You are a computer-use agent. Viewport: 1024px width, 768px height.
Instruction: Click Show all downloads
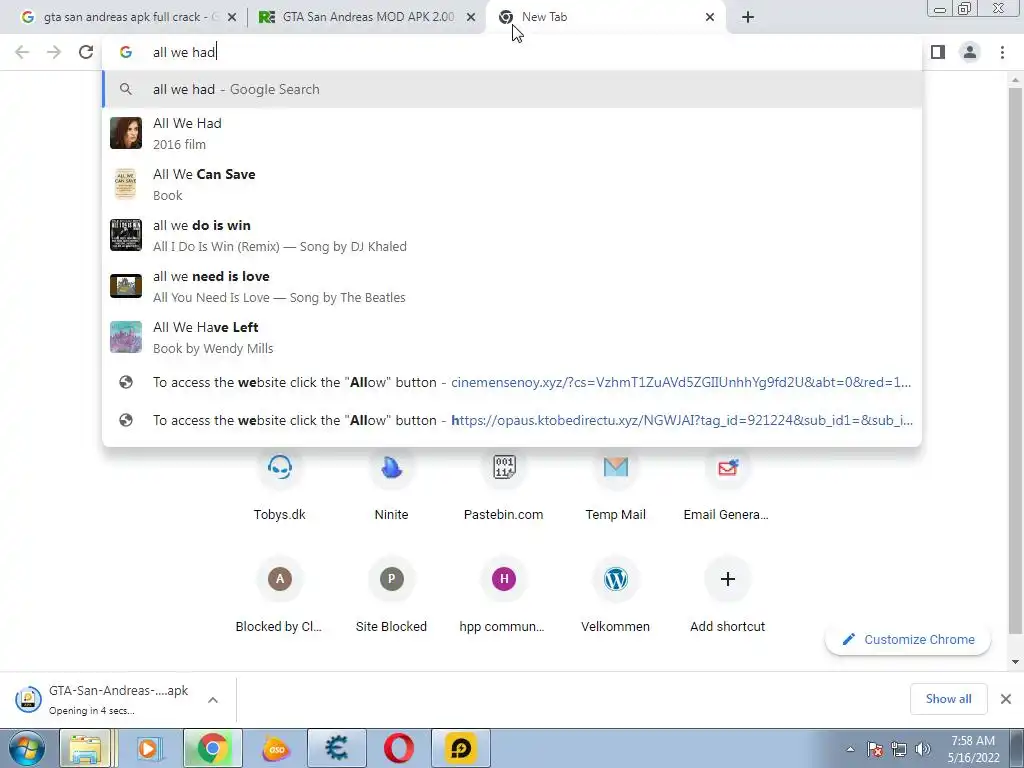pyautogui.click(x=948, y=699)
